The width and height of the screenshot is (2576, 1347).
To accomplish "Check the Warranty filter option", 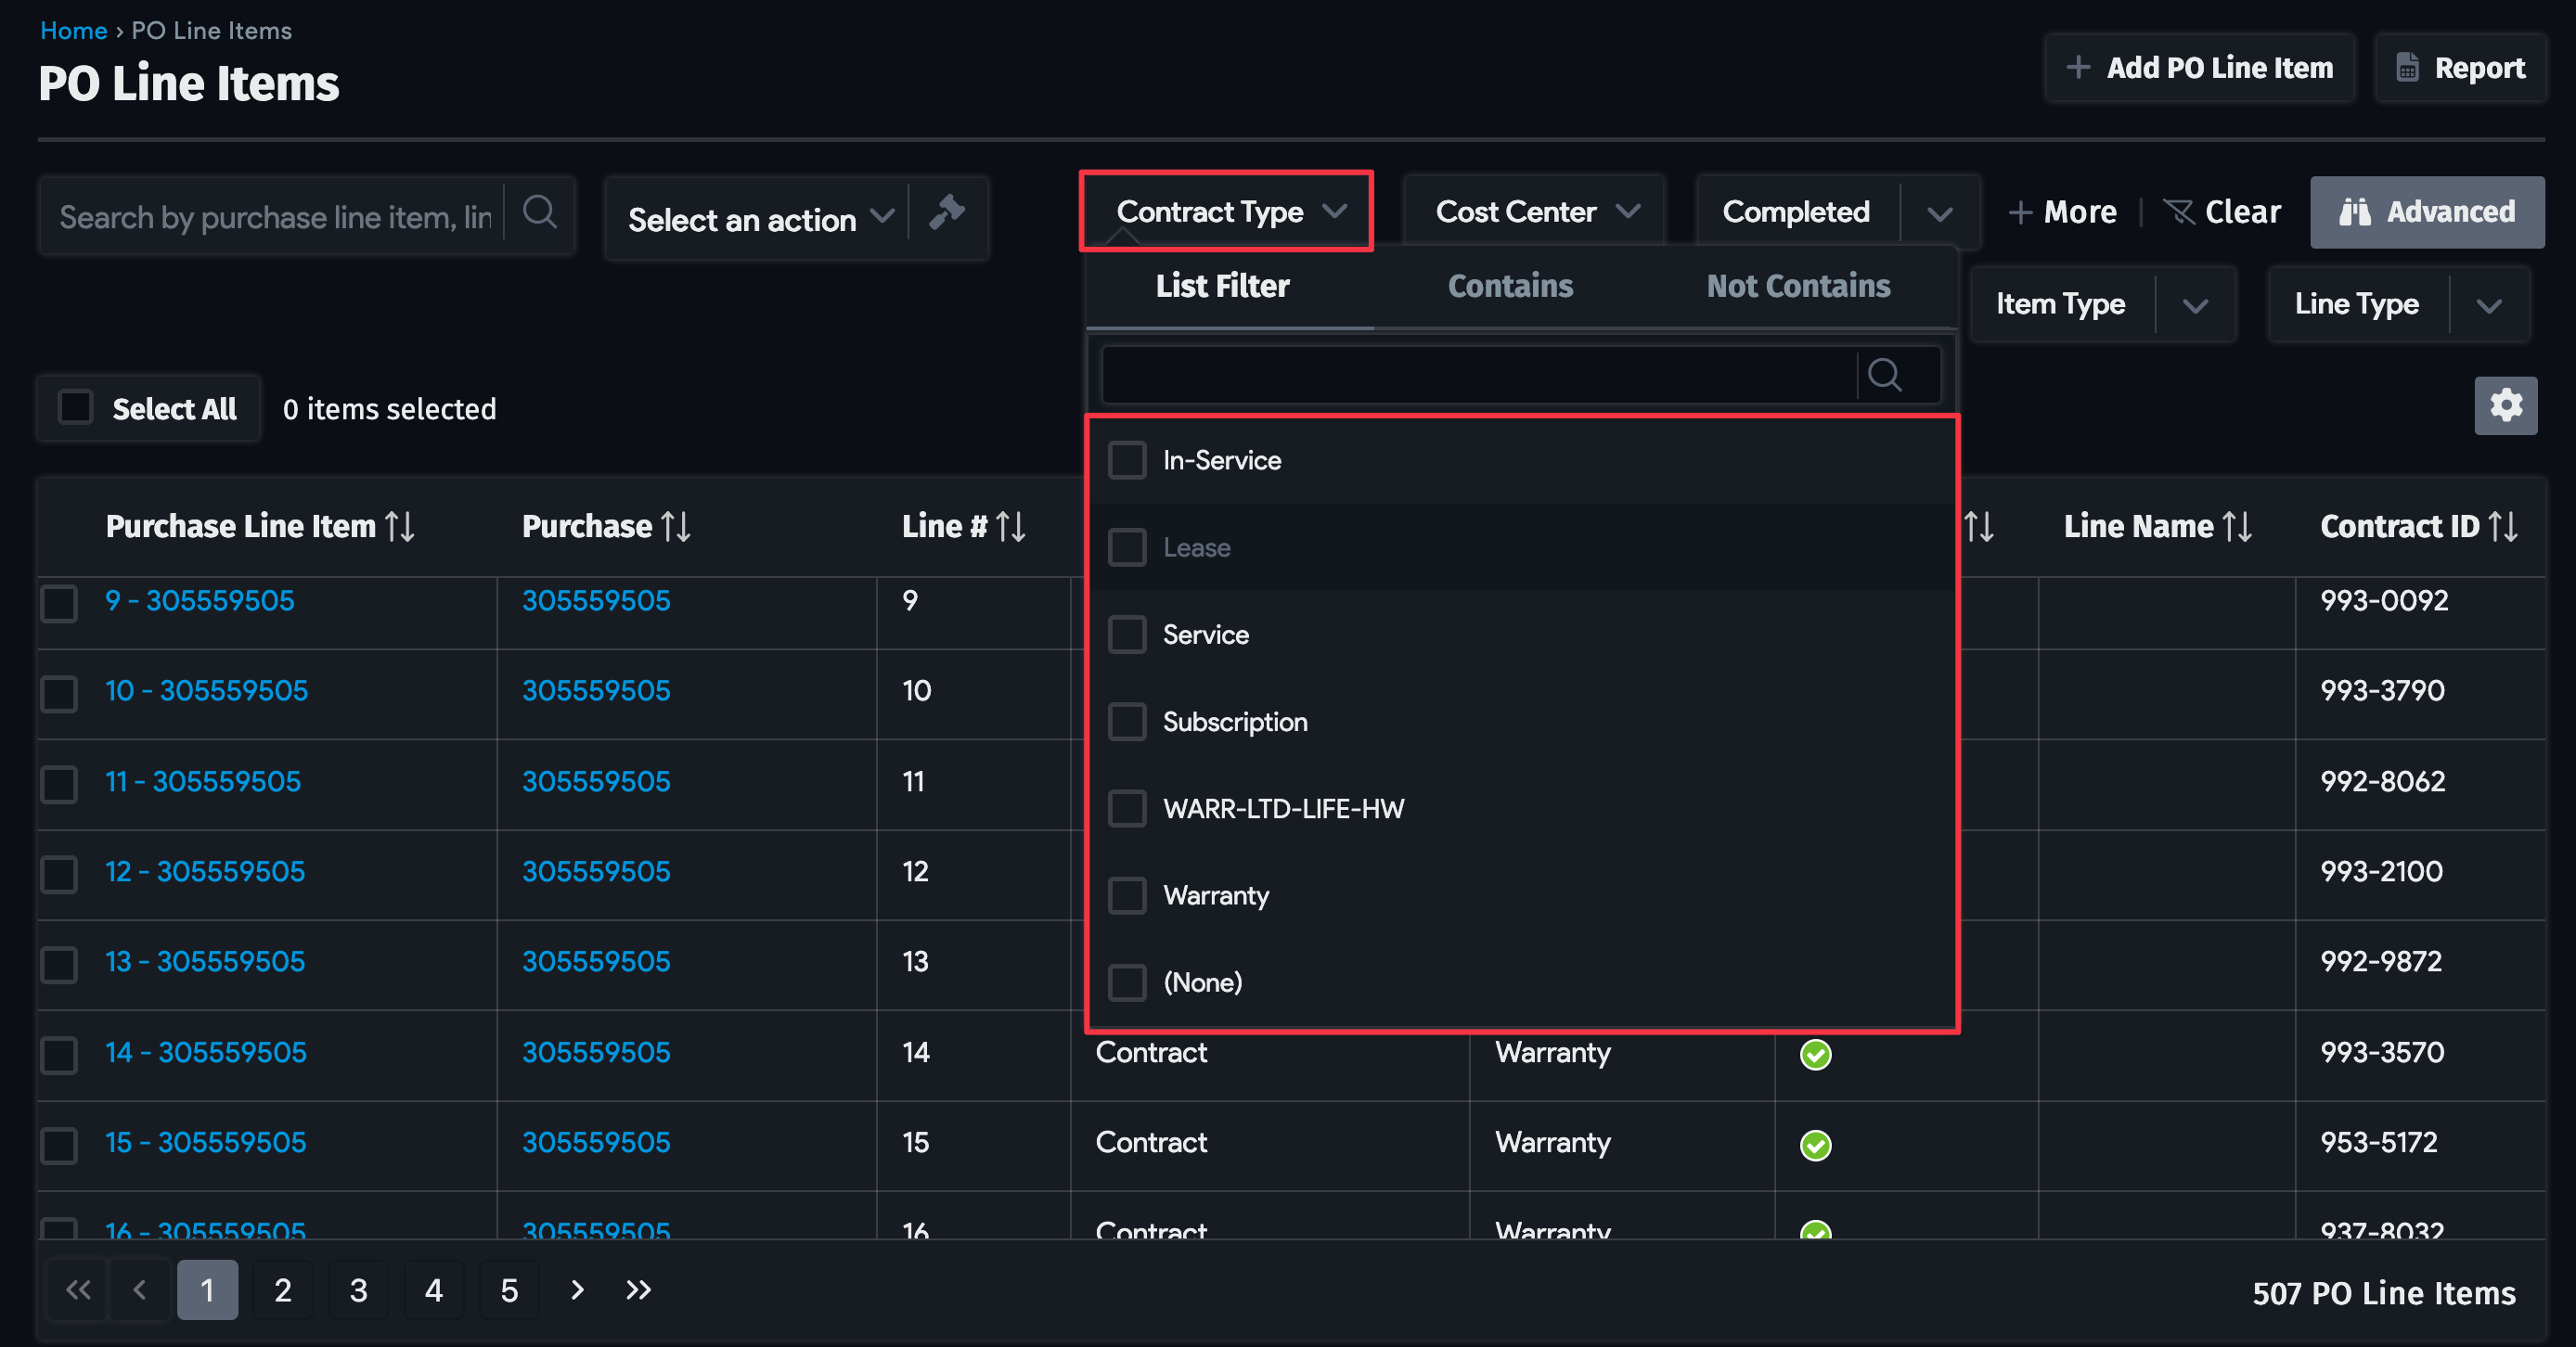I will coord(1127,896).
